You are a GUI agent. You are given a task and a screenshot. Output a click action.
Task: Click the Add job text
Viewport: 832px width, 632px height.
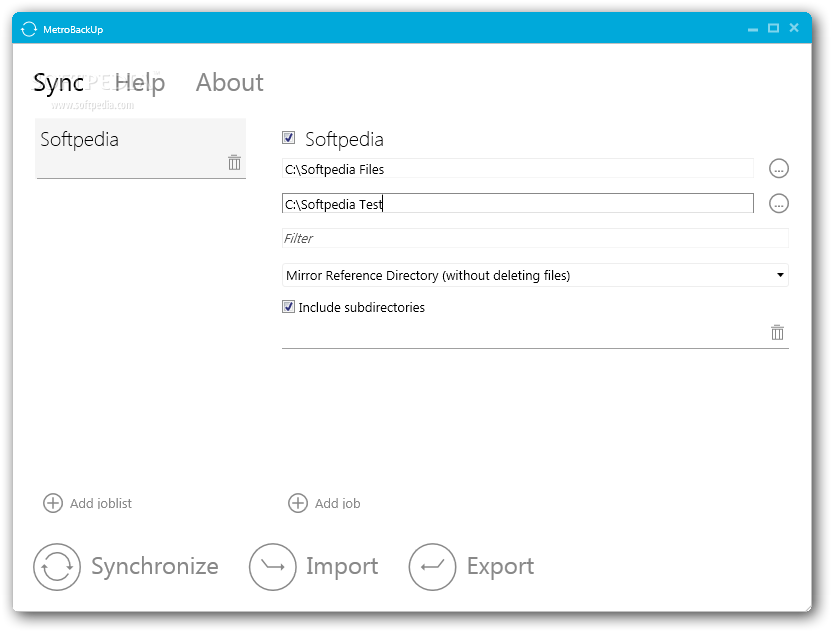pos(337,503)
